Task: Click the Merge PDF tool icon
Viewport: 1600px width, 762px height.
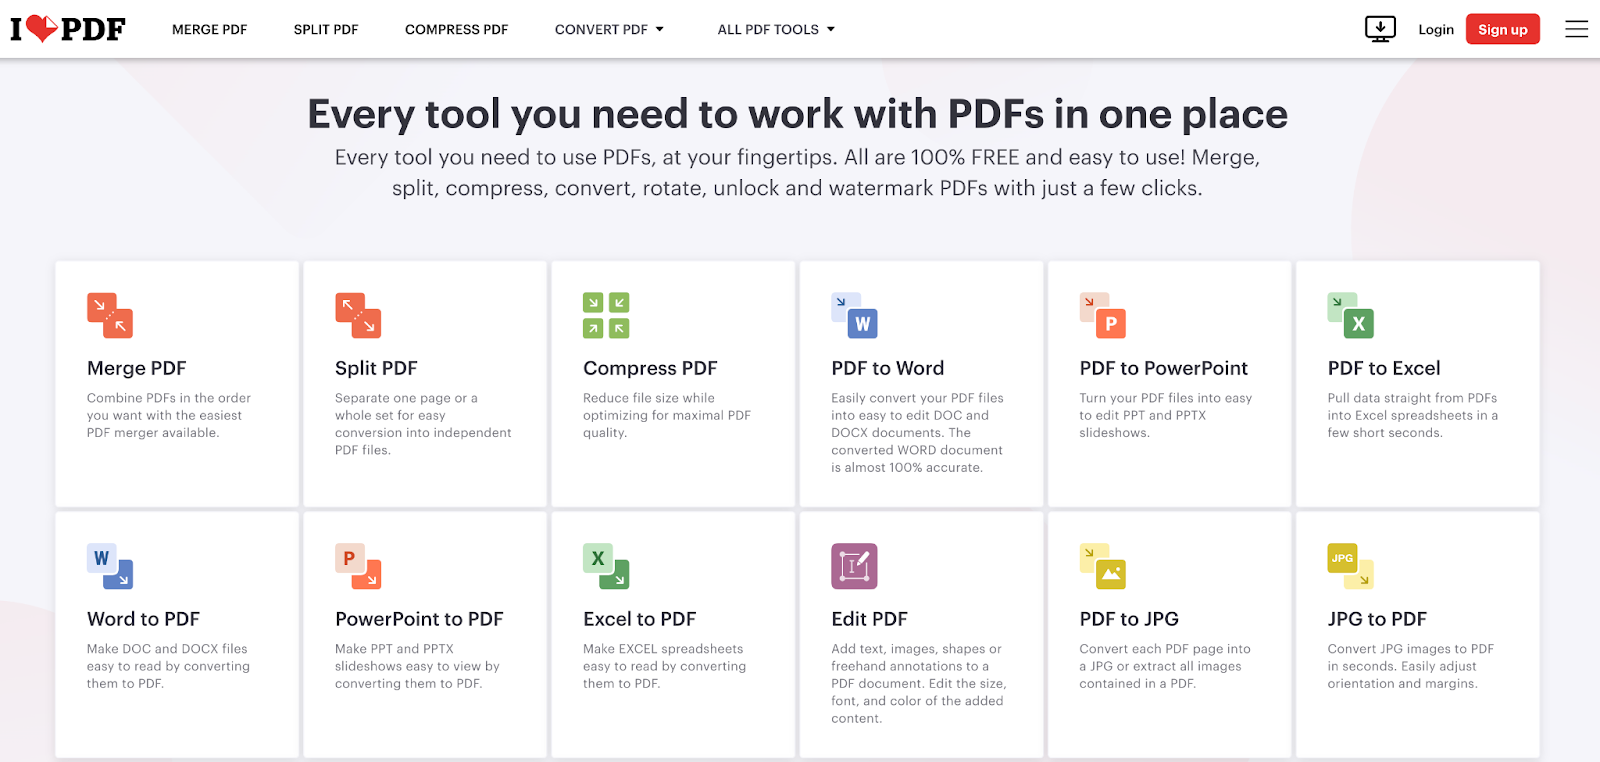Action: (x=110, y=315)
